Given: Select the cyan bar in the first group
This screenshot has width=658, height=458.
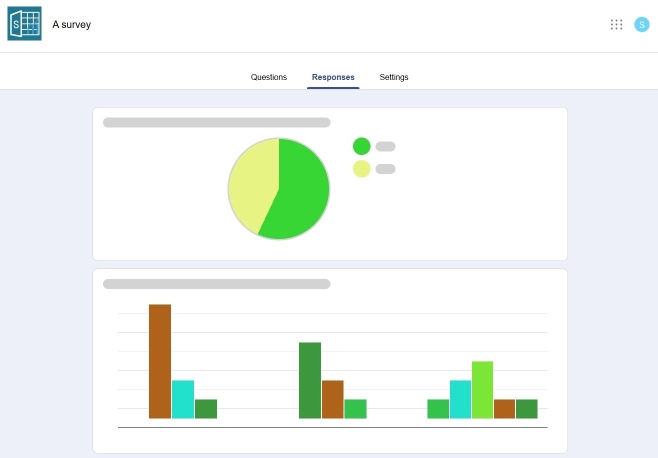Looking at the screenshot, I should coord(183,399).
